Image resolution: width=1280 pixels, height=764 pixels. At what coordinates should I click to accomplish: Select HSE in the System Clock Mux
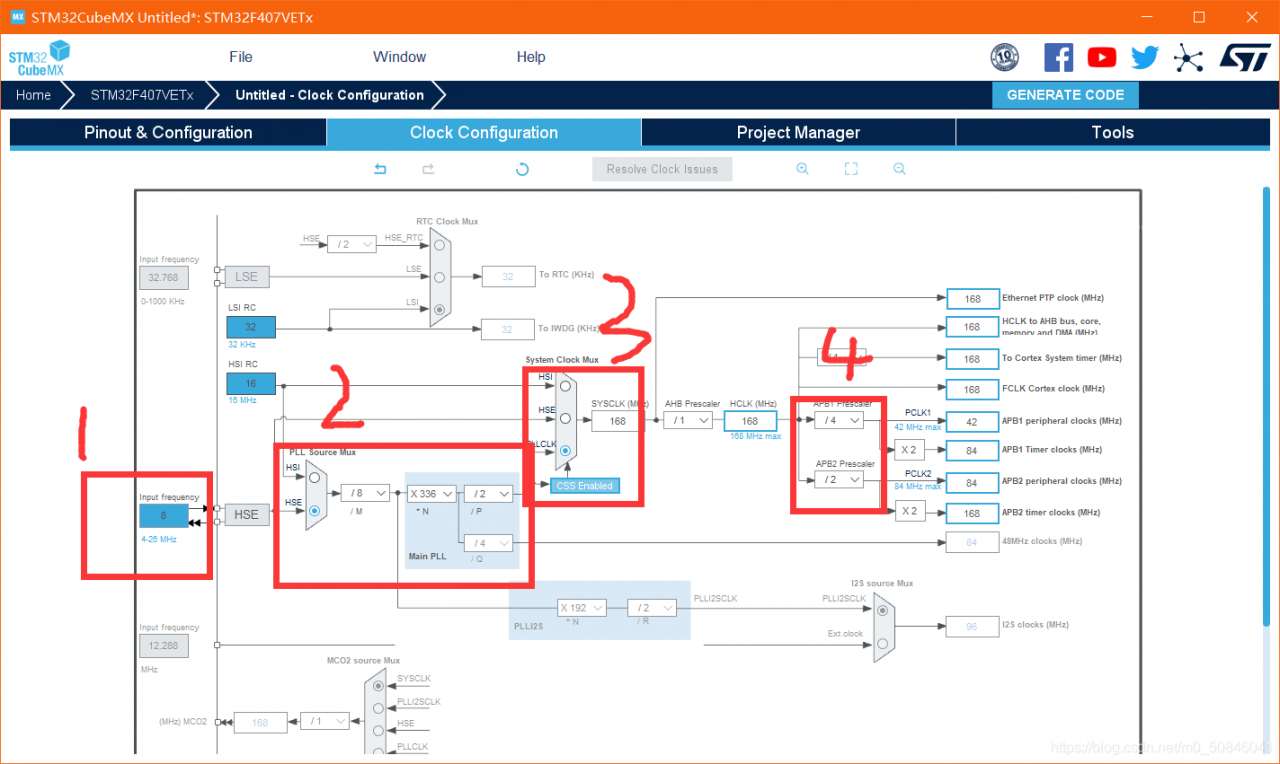tap(565, 418)
